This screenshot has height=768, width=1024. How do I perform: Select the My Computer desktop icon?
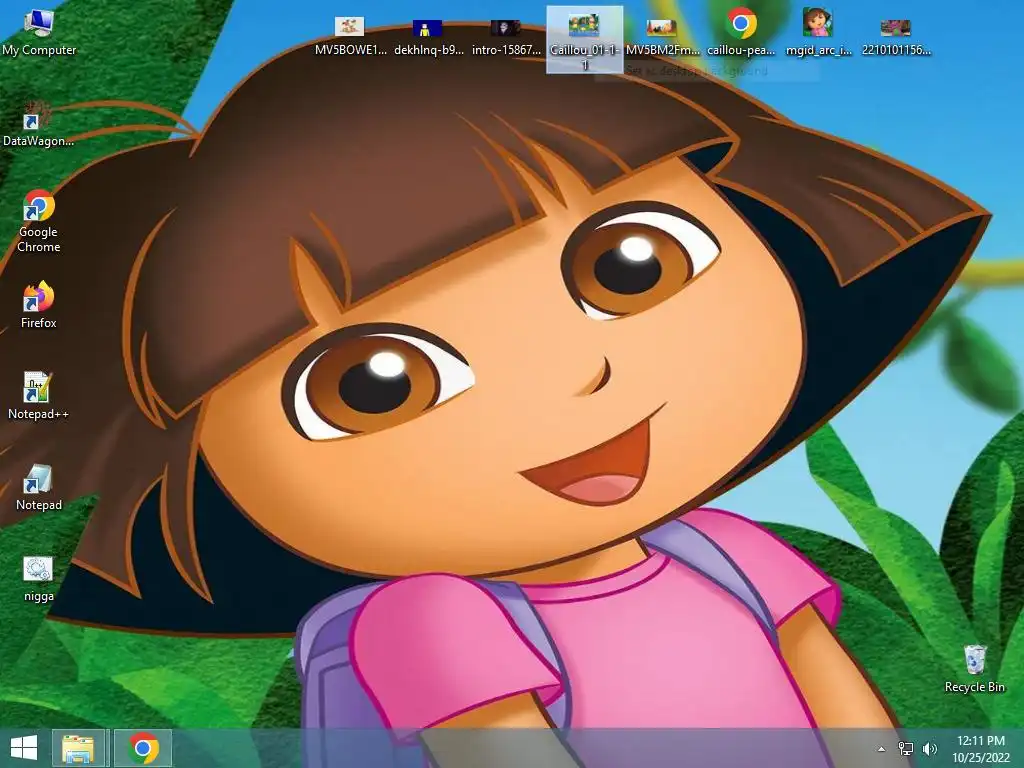tap(39, 33)
